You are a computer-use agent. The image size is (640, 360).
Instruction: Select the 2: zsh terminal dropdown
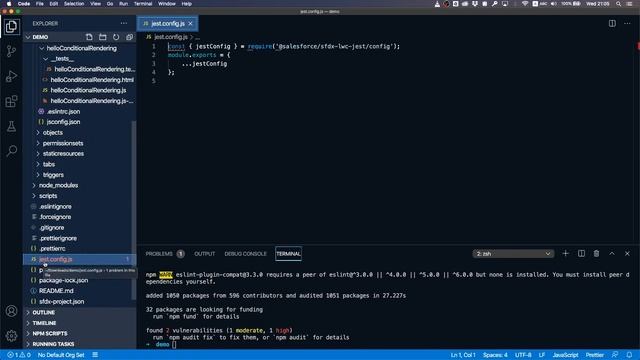point(513,254)
